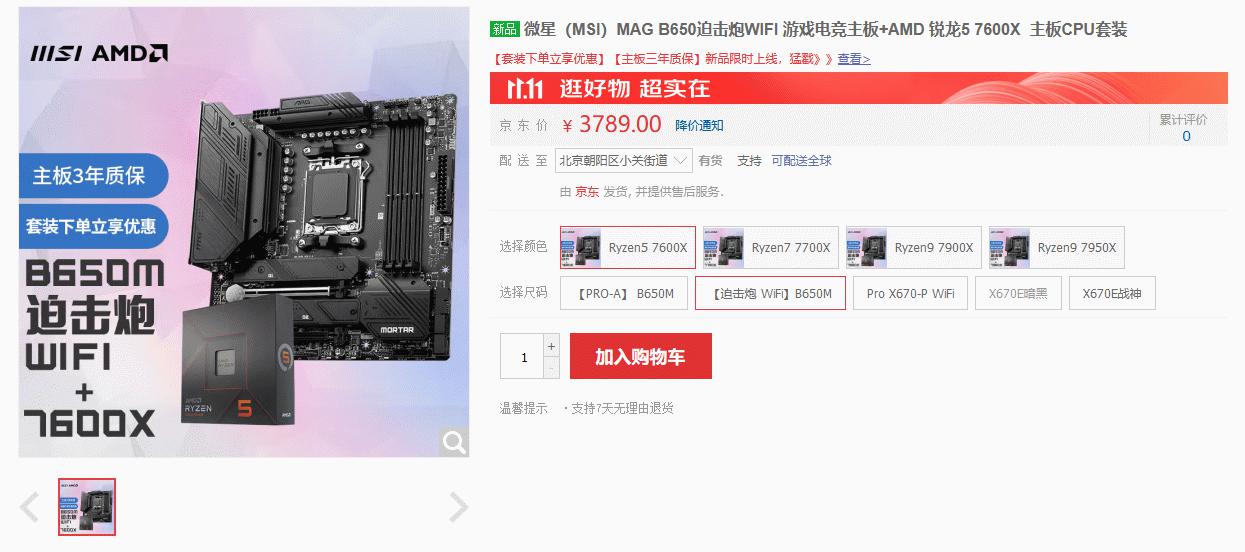Click the quantity input field
Image resolution: width=1245 pixels, height=552 pixels.
coord(522,357)
